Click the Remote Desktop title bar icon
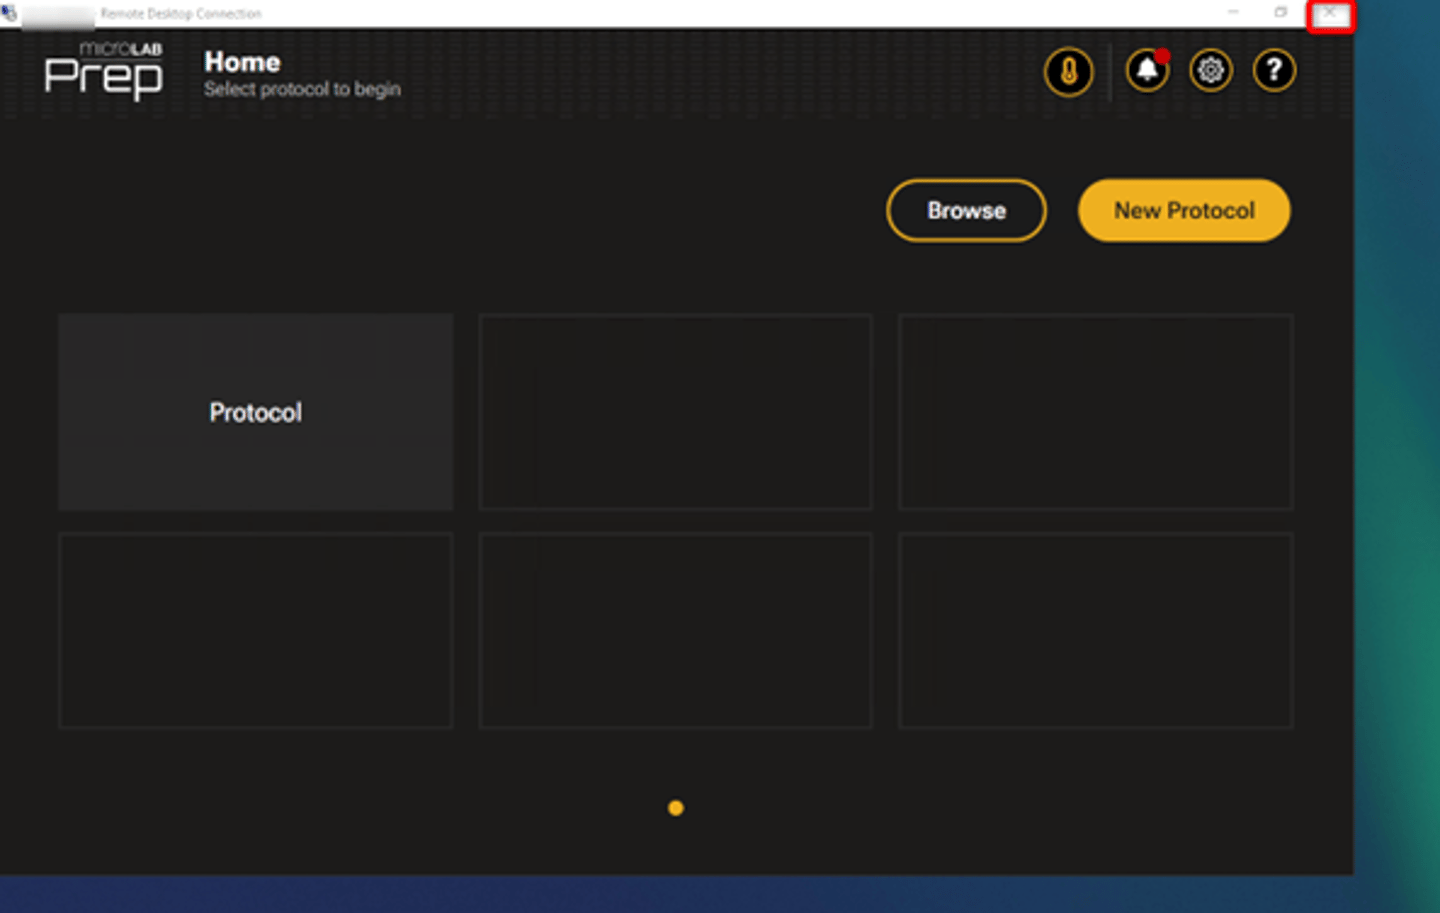Screen dimensions: 1440x913 click(x=10, y=13)
